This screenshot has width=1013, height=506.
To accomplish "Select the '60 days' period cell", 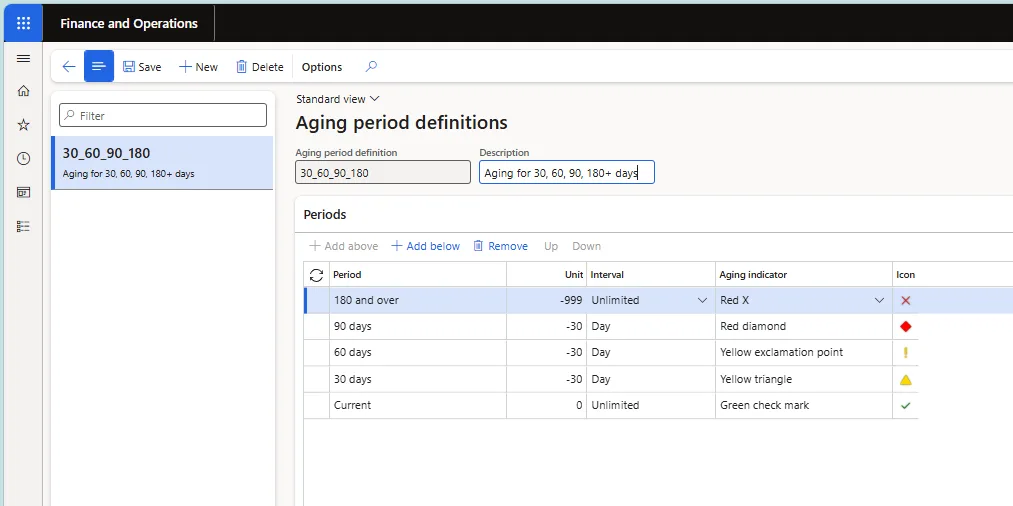I will (x=417, y=353).
